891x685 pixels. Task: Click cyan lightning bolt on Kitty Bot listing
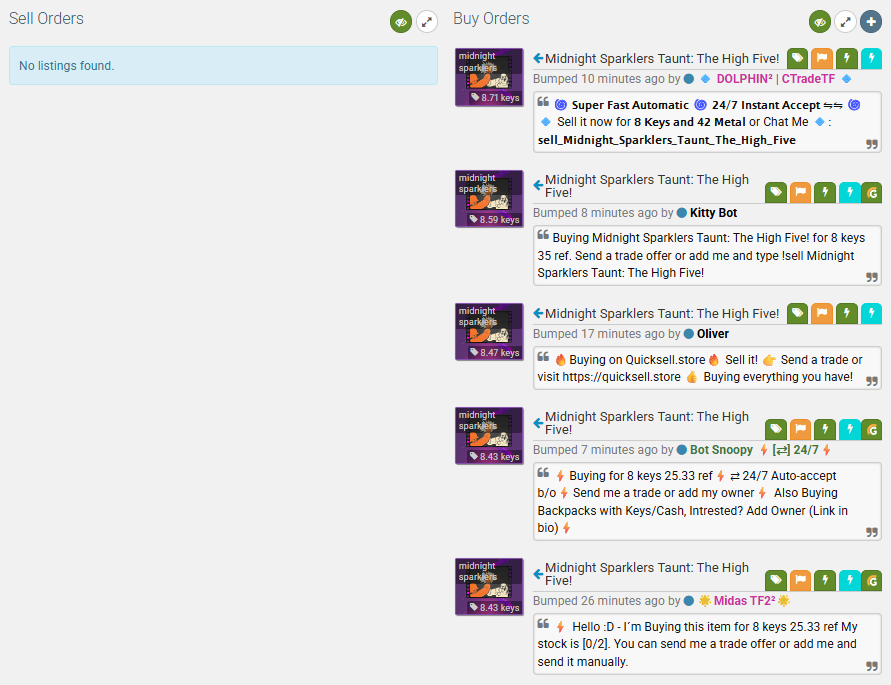coord(850,193)
